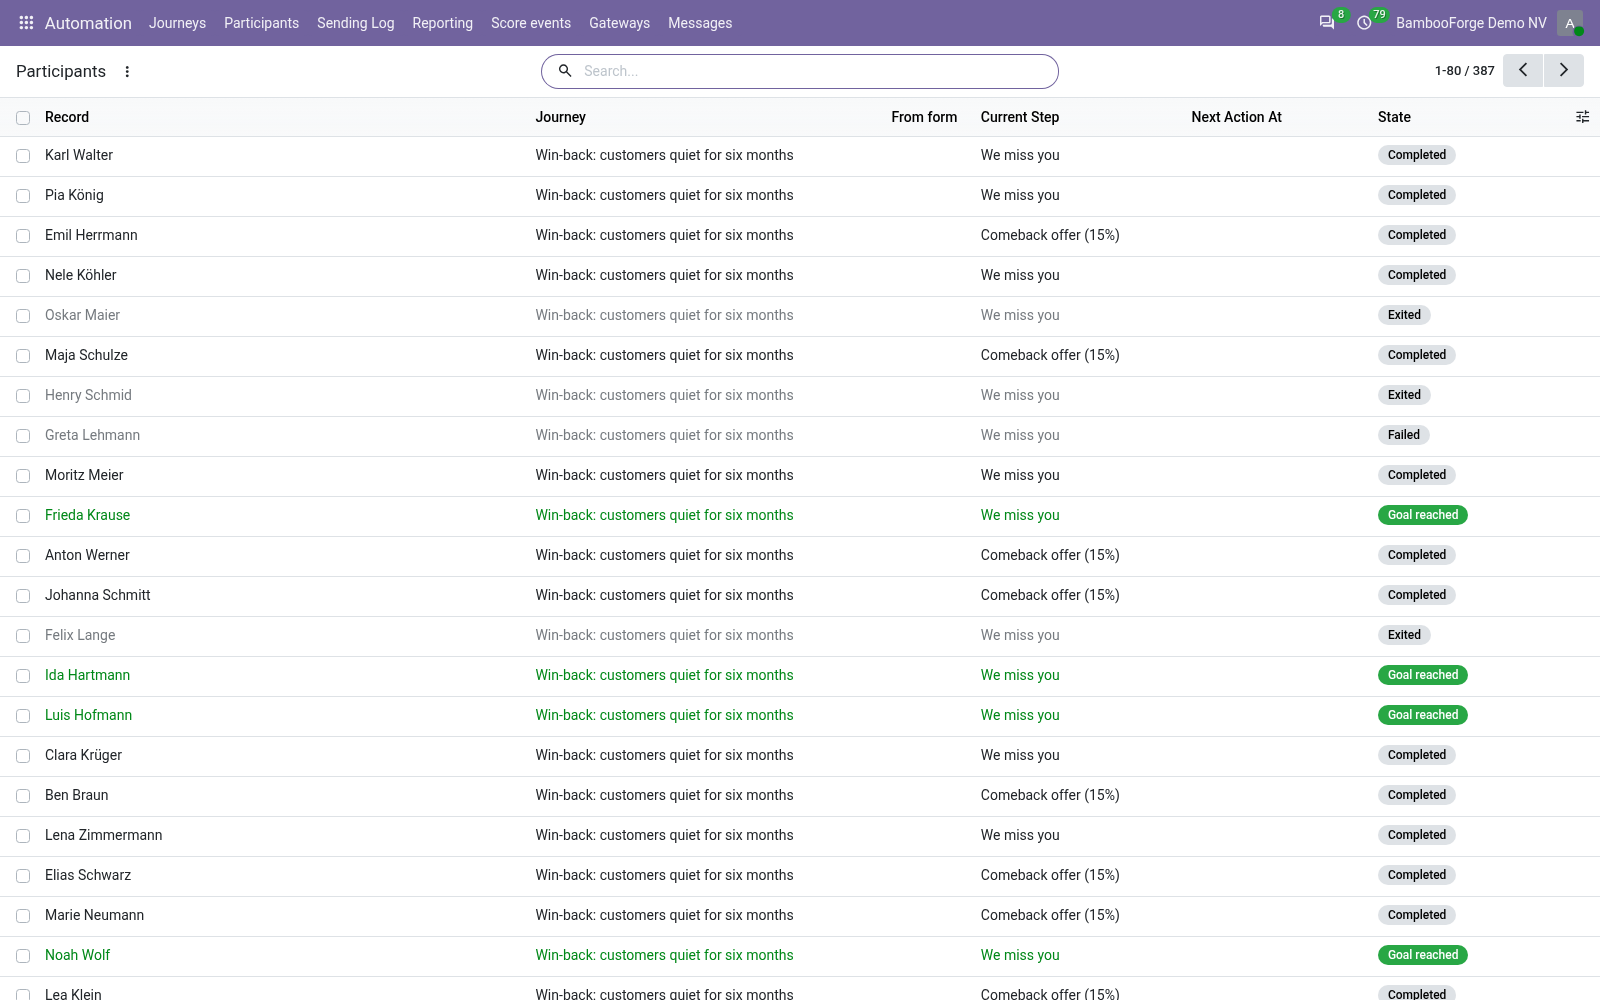Image resolution: width=1600 pixels, height=1000 pixels.
Task: Click the Participants menu in navbar
Action: (261, 23)
